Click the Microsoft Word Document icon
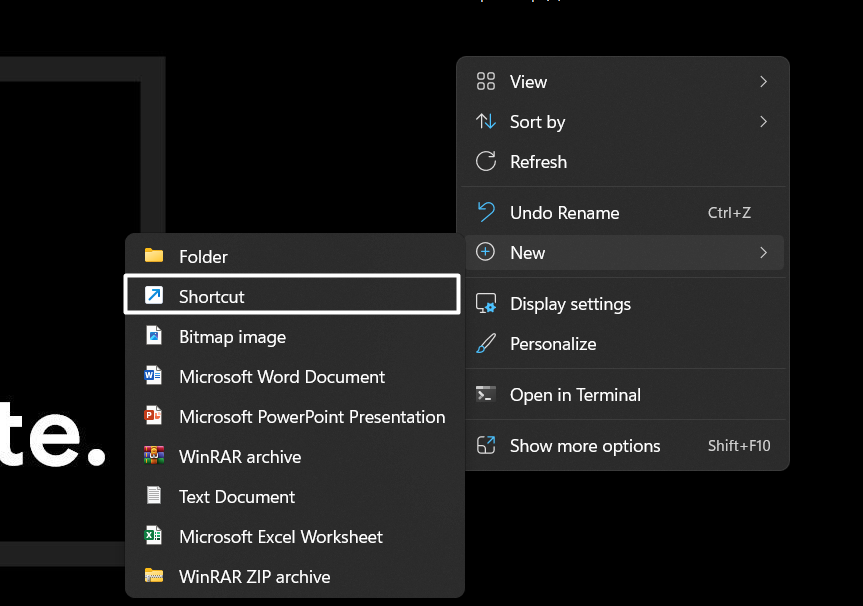 pyautogui.click(x=153, y=376)
